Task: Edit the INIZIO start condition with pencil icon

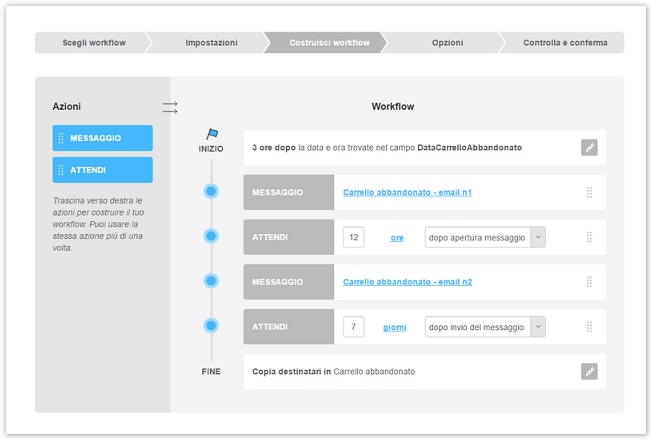Action: pos(589,148)
